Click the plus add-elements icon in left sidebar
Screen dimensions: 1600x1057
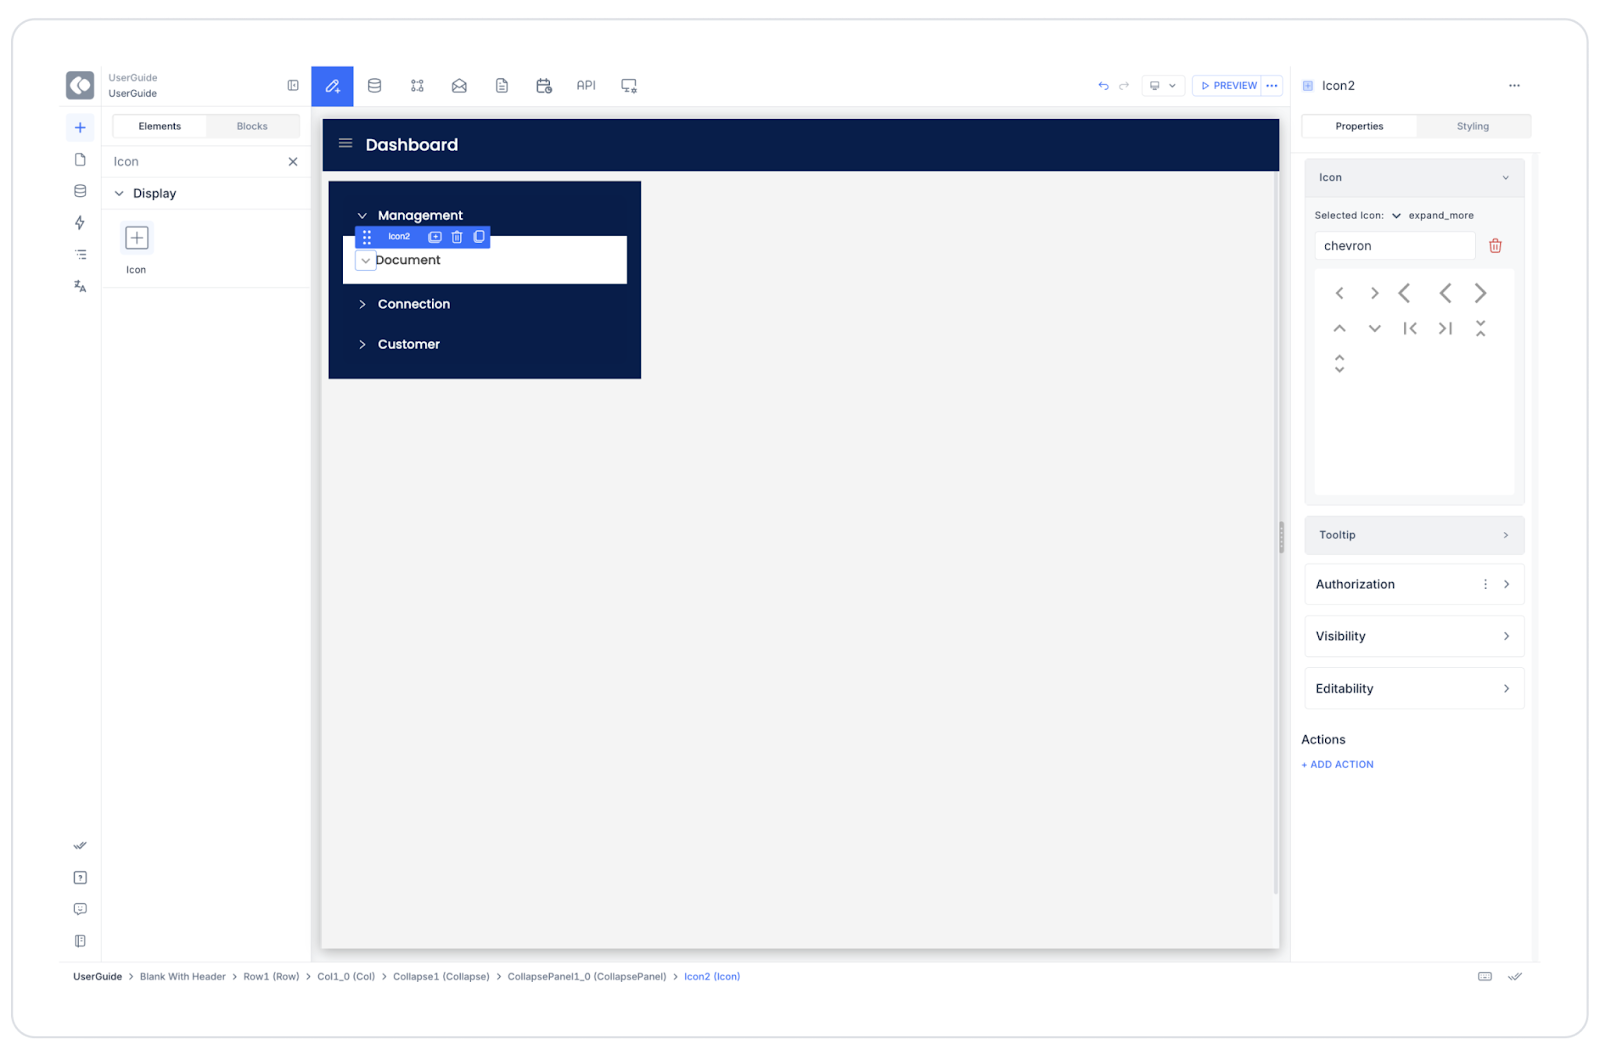(80, 128)
